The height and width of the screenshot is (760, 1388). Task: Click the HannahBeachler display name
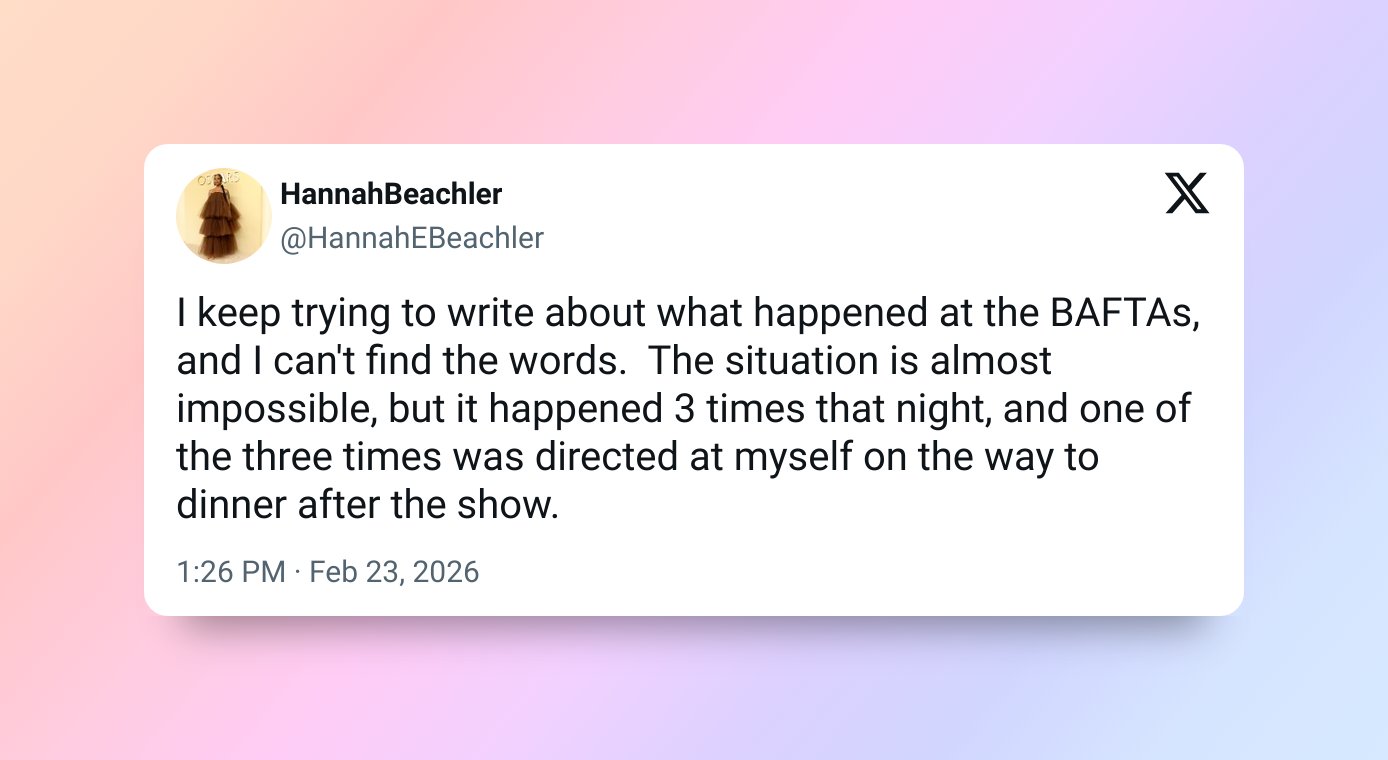coord(391,193)
